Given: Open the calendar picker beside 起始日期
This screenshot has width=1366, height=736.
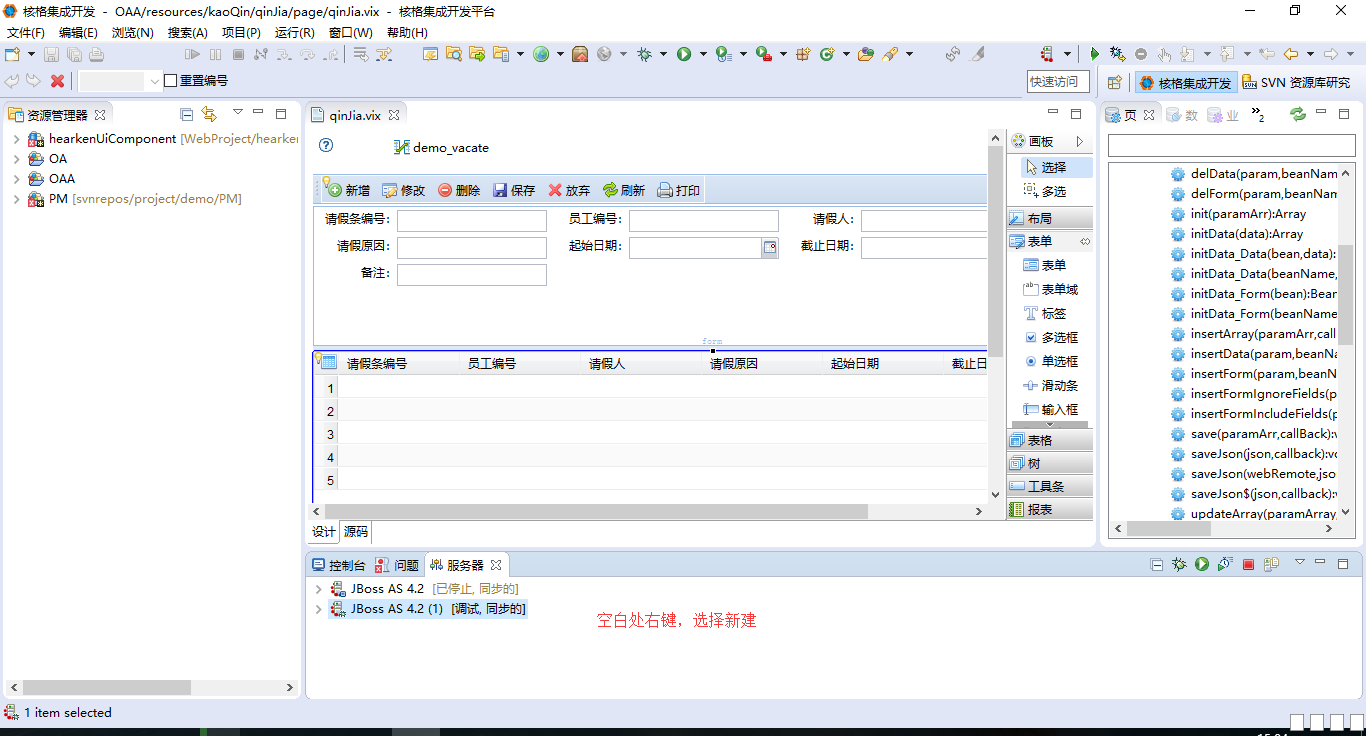Looking at the screenshot, I should (769, 248).
